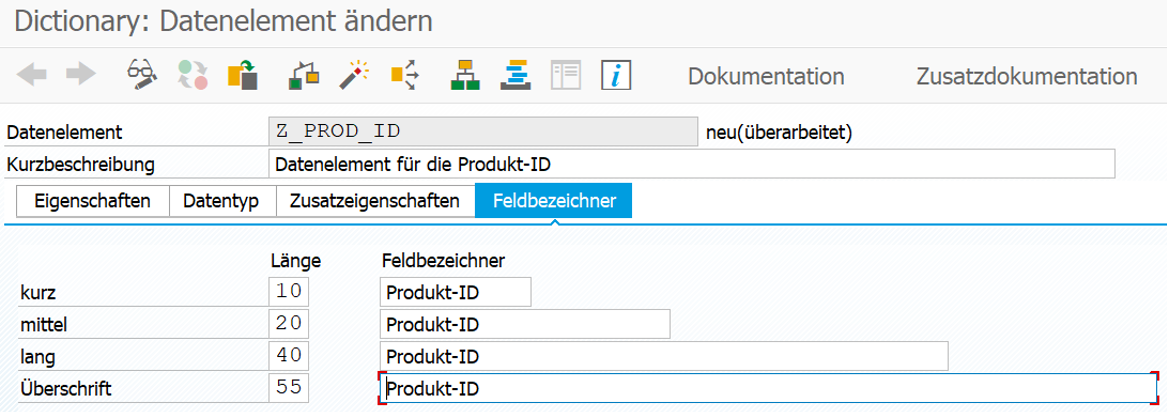The height and width of the screenshot is (412, 1167).
Task: Click the back arrow icon
Action: point(31,74)
